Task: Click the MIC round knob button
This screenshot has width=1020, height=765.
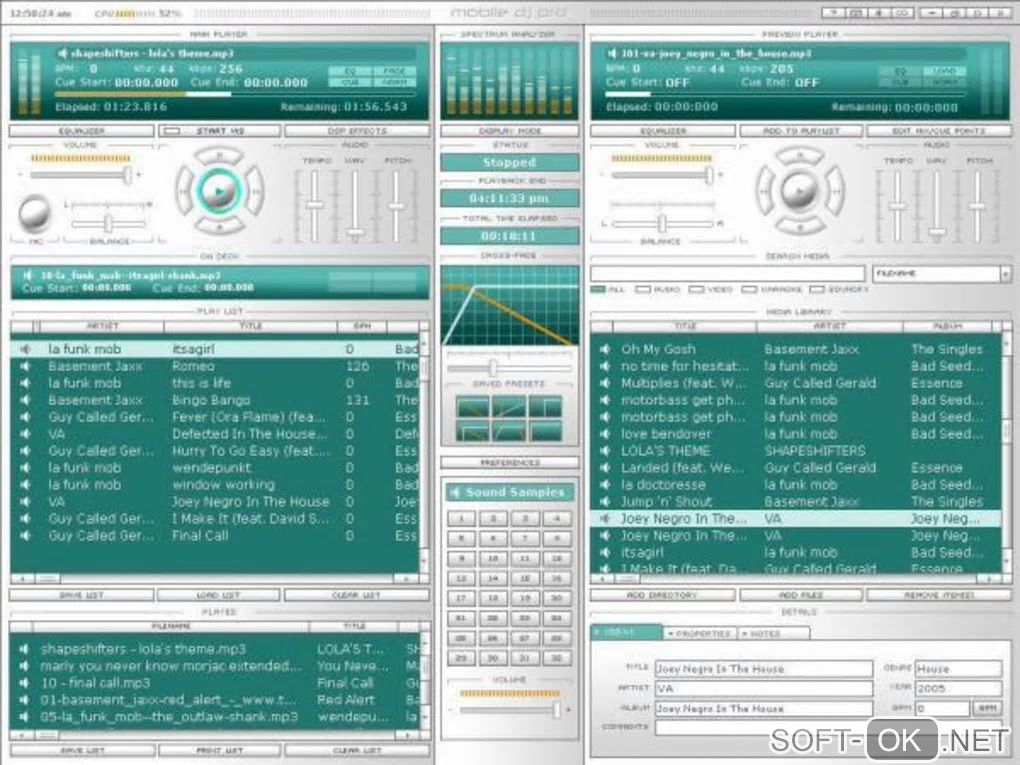Action: (34, 214)
